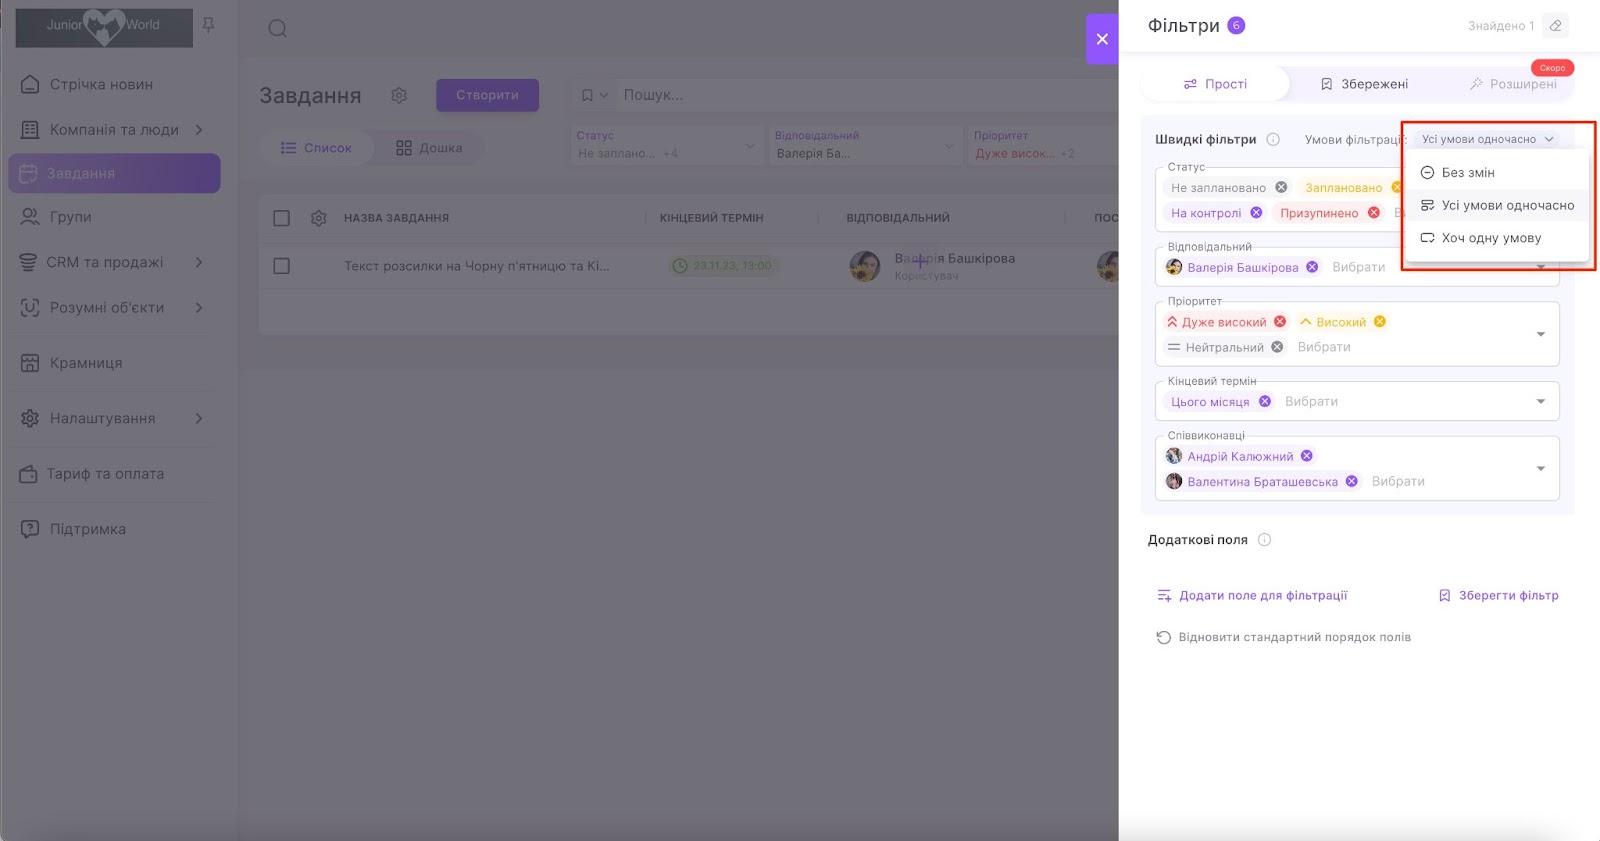Open Тариф та оплата in sidebar
The height and width of the screenshot is (841, 1600).
114,474
